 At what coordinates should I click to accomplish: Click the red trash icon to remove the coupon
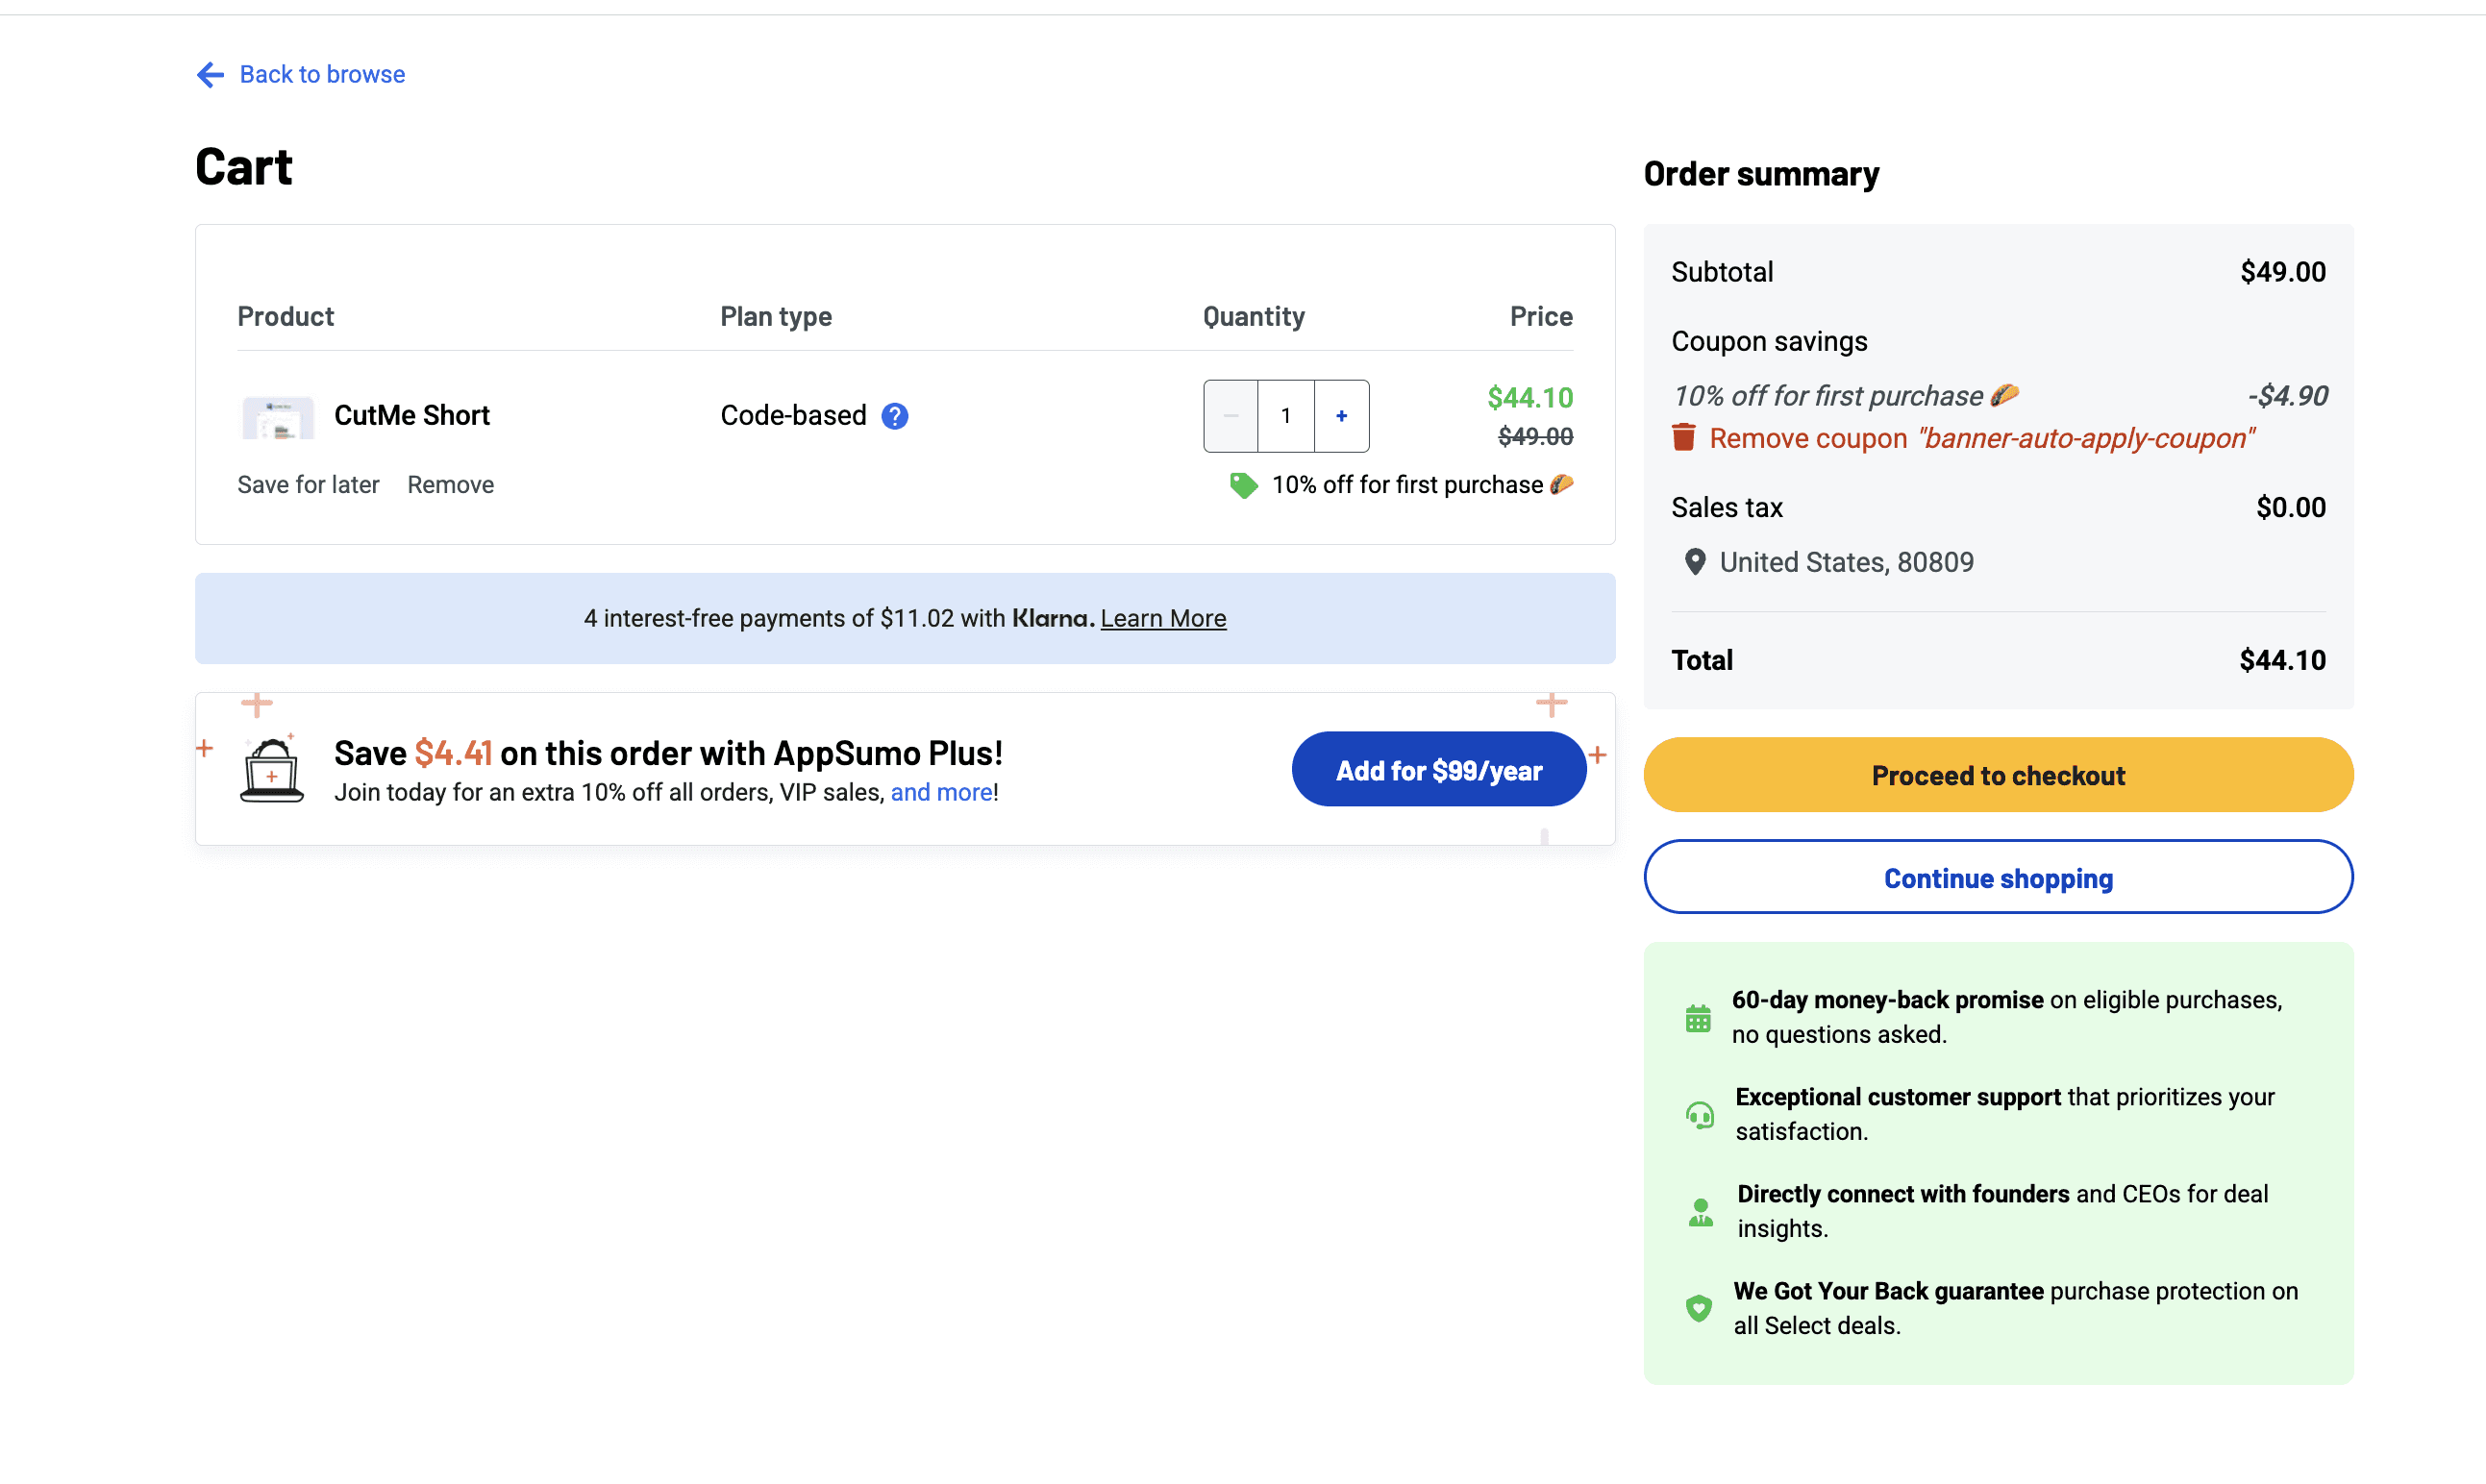tap(1683, 438)
